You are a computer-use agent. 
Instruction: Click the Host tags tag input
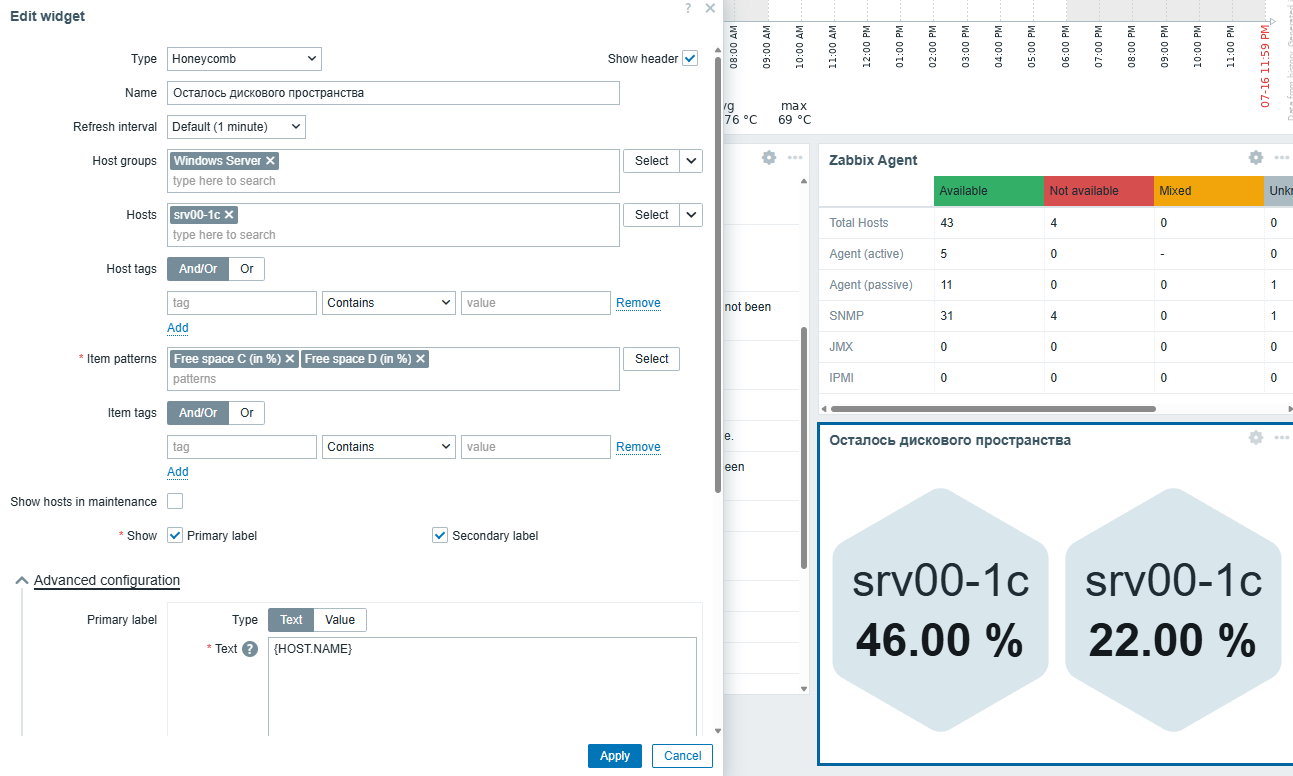click(242, 303)
